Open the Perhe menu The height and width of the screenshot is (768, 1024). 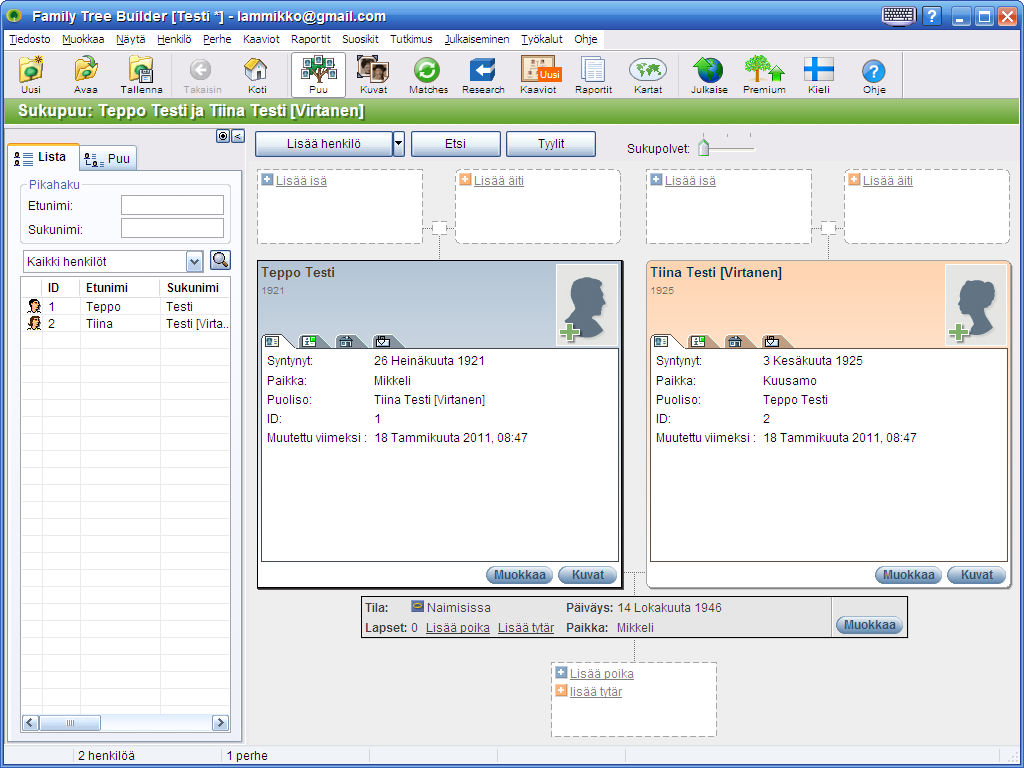pos(217,39)
